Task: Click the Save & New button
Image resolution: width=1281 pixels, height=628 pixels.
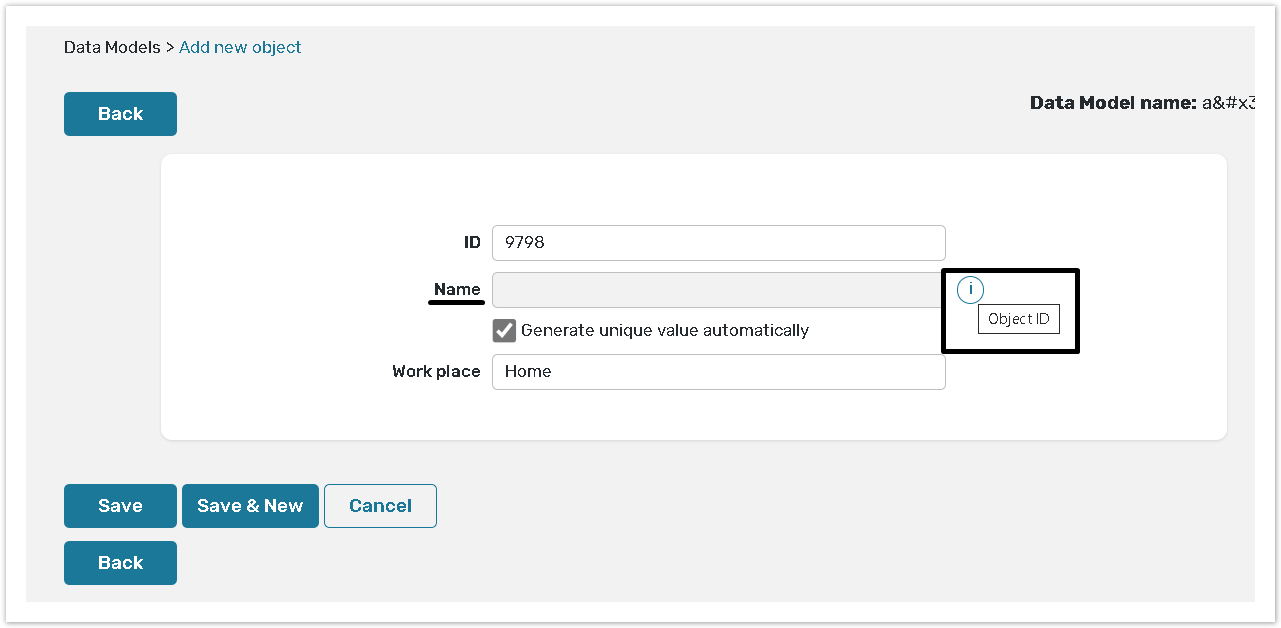Action: pyautogui.click(x=250, y=506)
